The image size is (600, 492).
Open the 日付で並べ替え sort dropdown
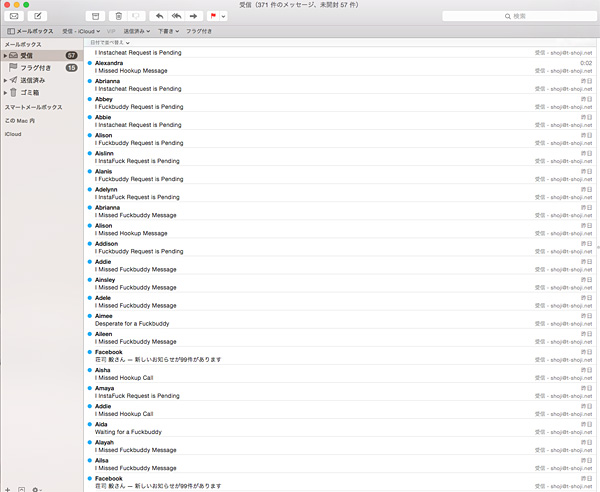click(x=110, y=42)
